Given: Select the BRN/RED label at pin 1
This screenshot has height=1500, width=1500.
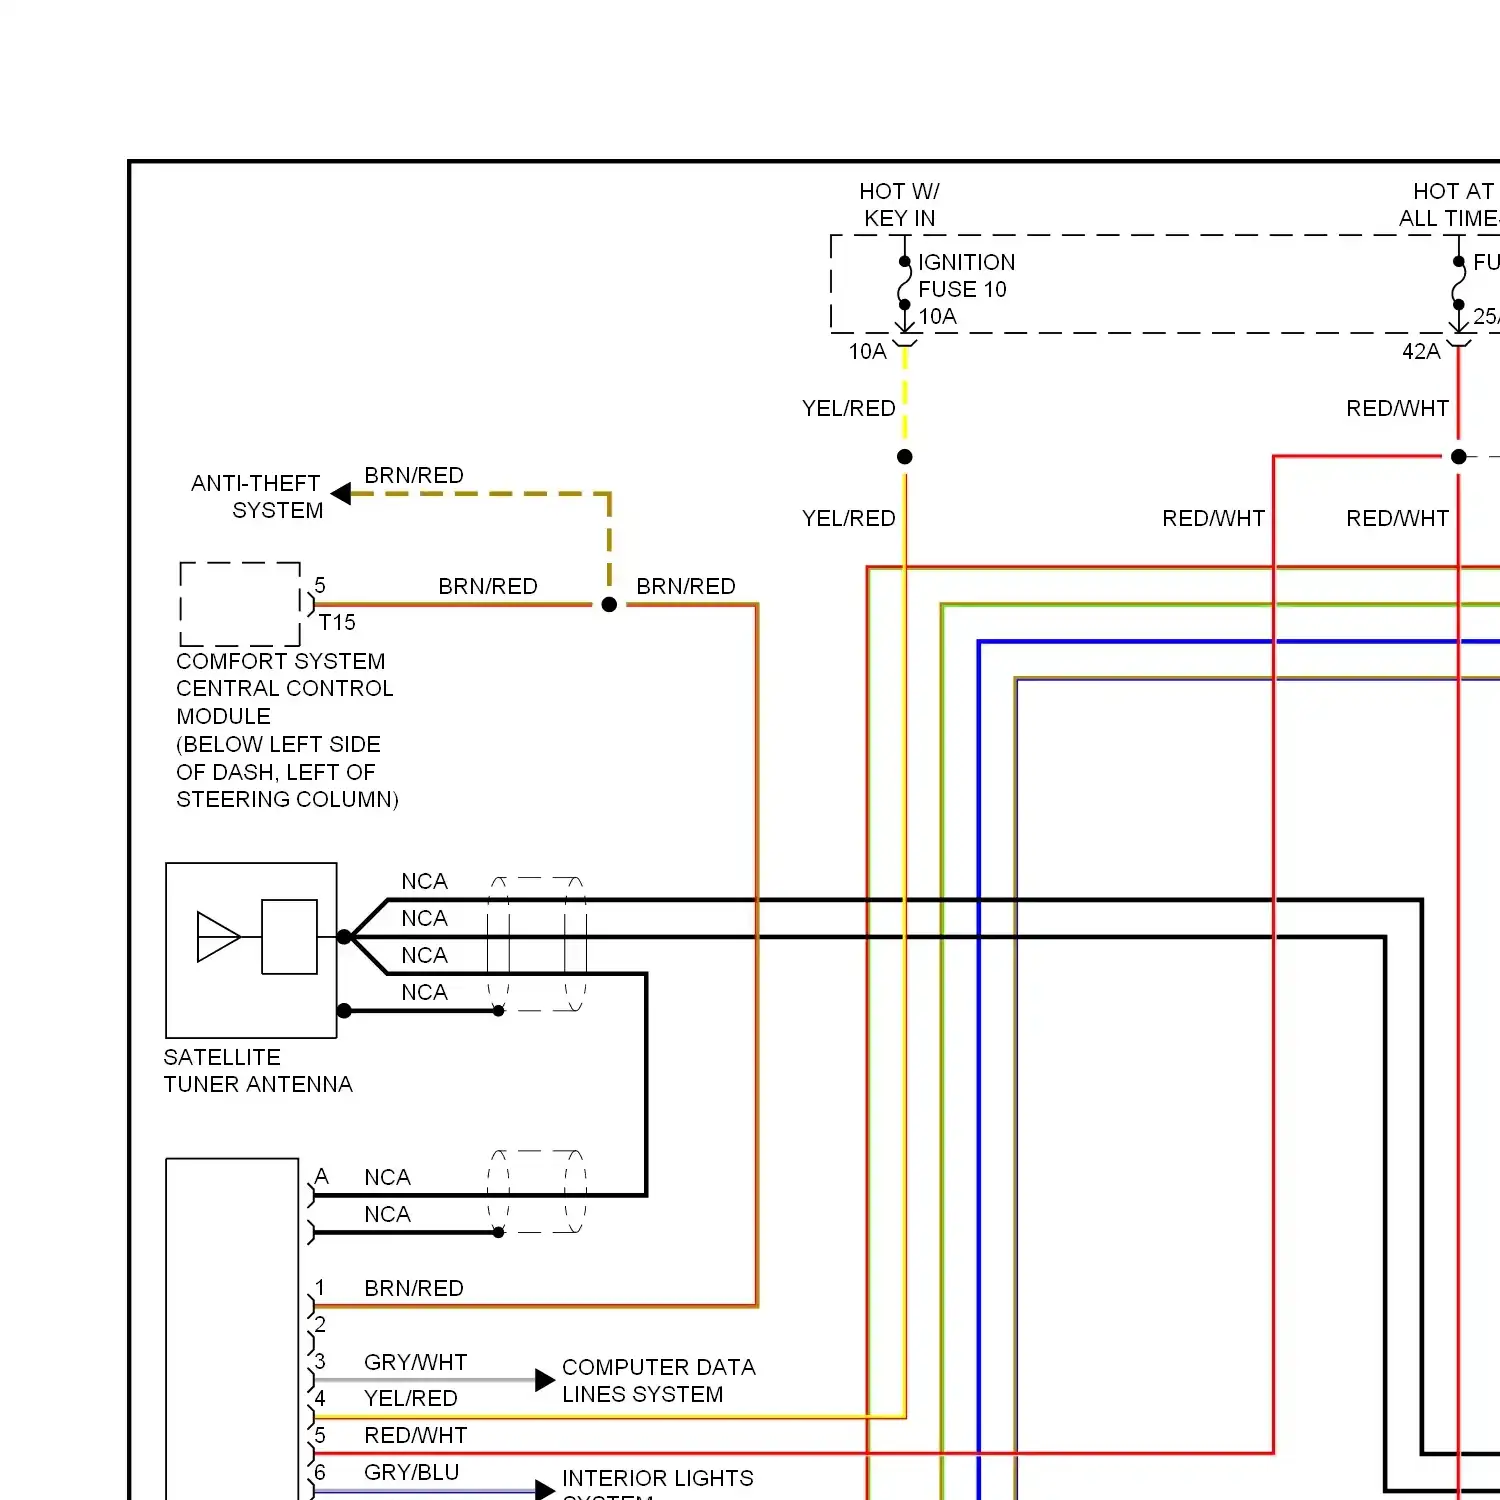Looking at the screenshot, I should pos(414,1288).
